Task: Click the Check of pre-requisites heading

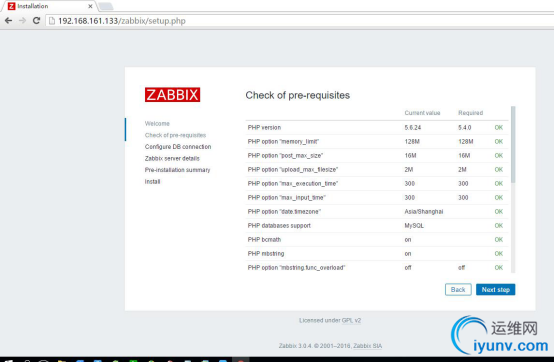Action: coord(297,95)
